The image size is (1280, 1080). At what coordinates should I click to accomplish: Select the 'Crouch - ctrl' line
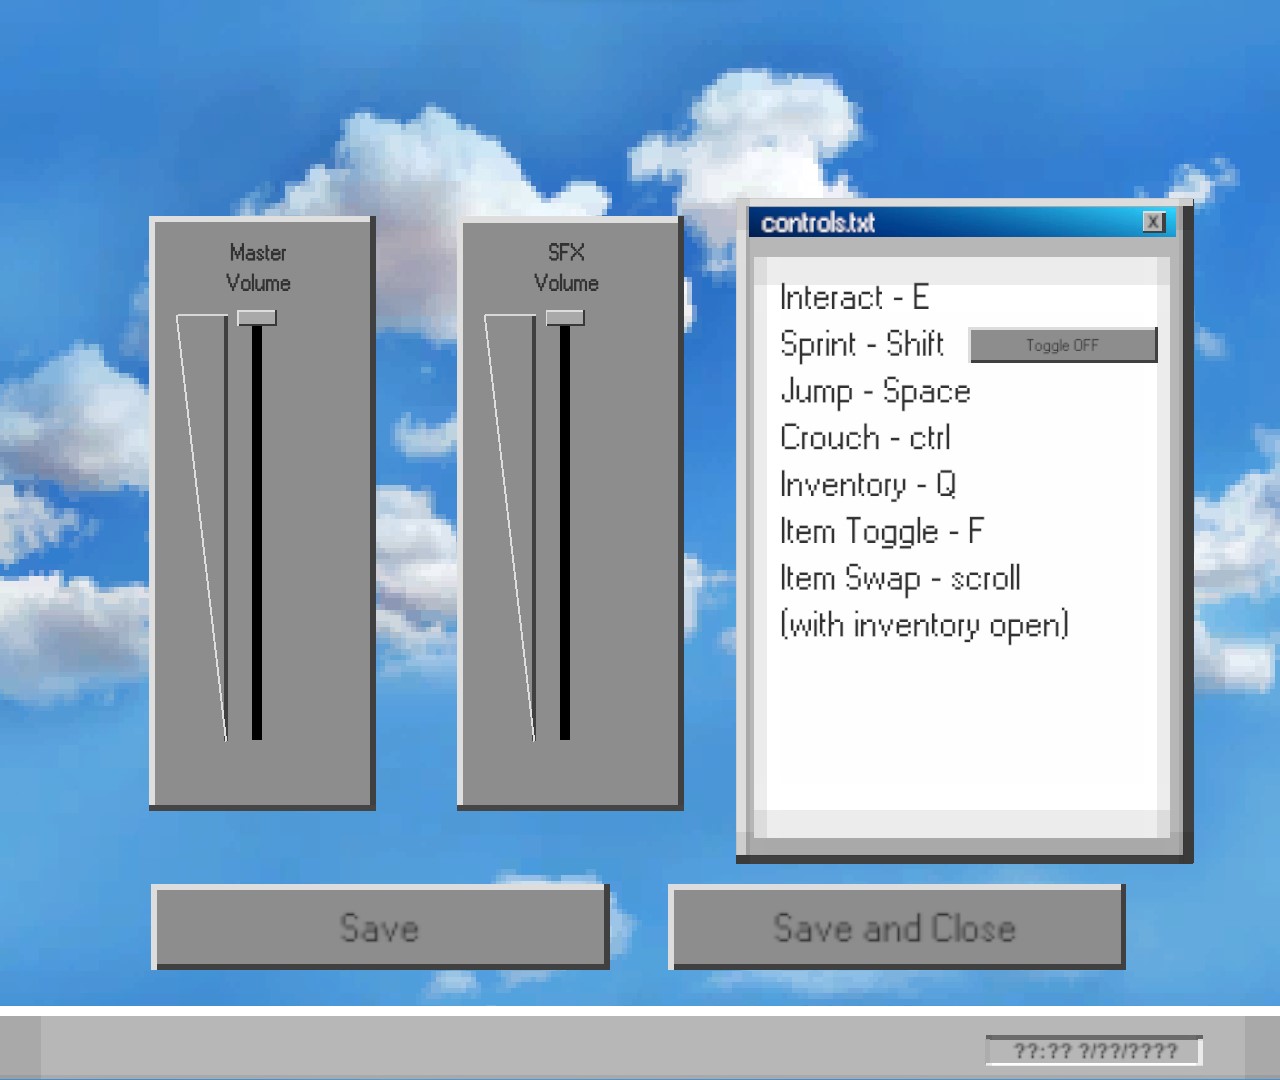click(865, 438)
